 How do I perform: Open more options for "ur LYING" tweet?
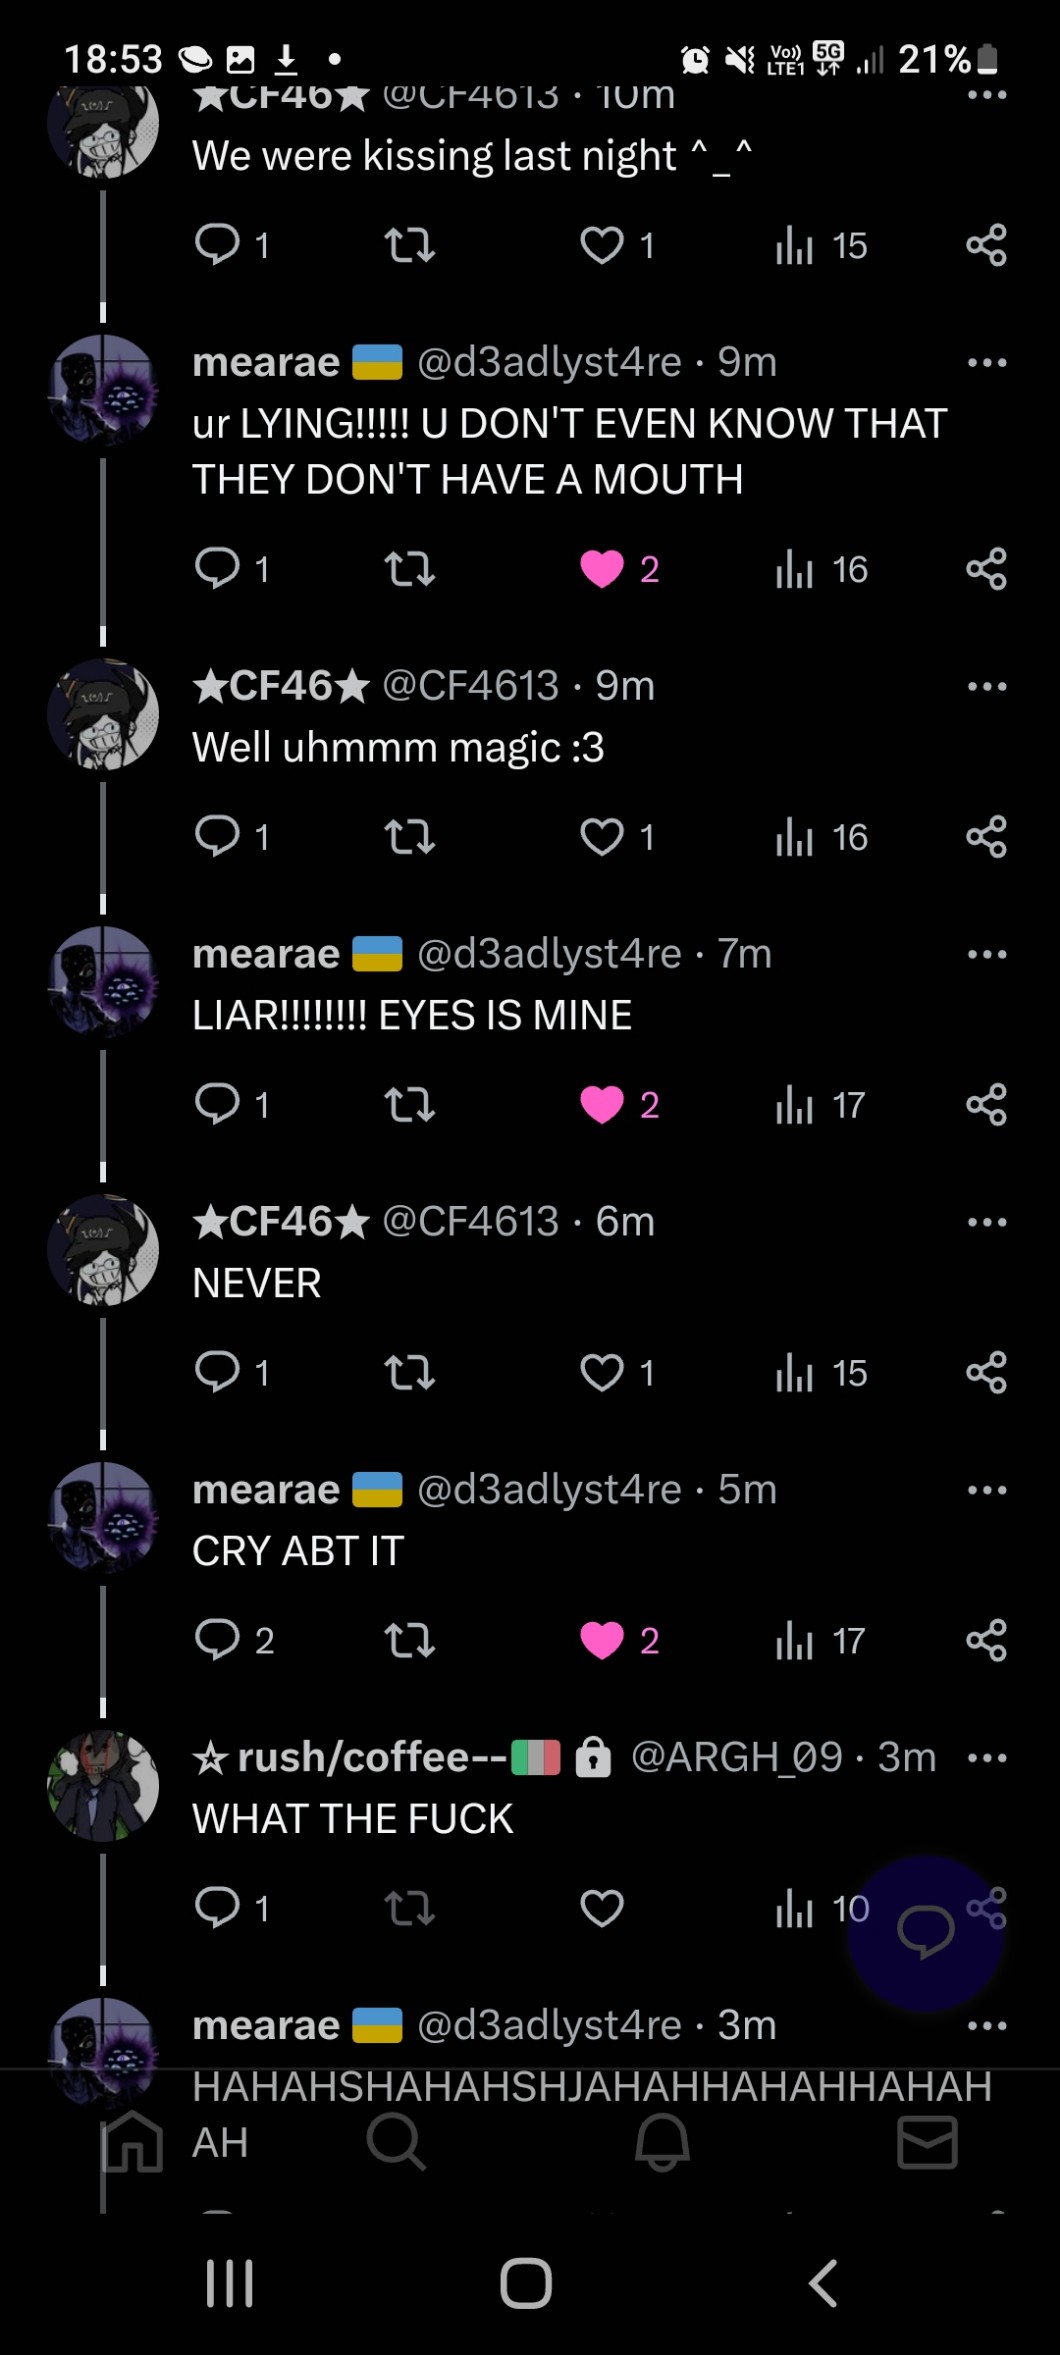[x=987, y=362]
